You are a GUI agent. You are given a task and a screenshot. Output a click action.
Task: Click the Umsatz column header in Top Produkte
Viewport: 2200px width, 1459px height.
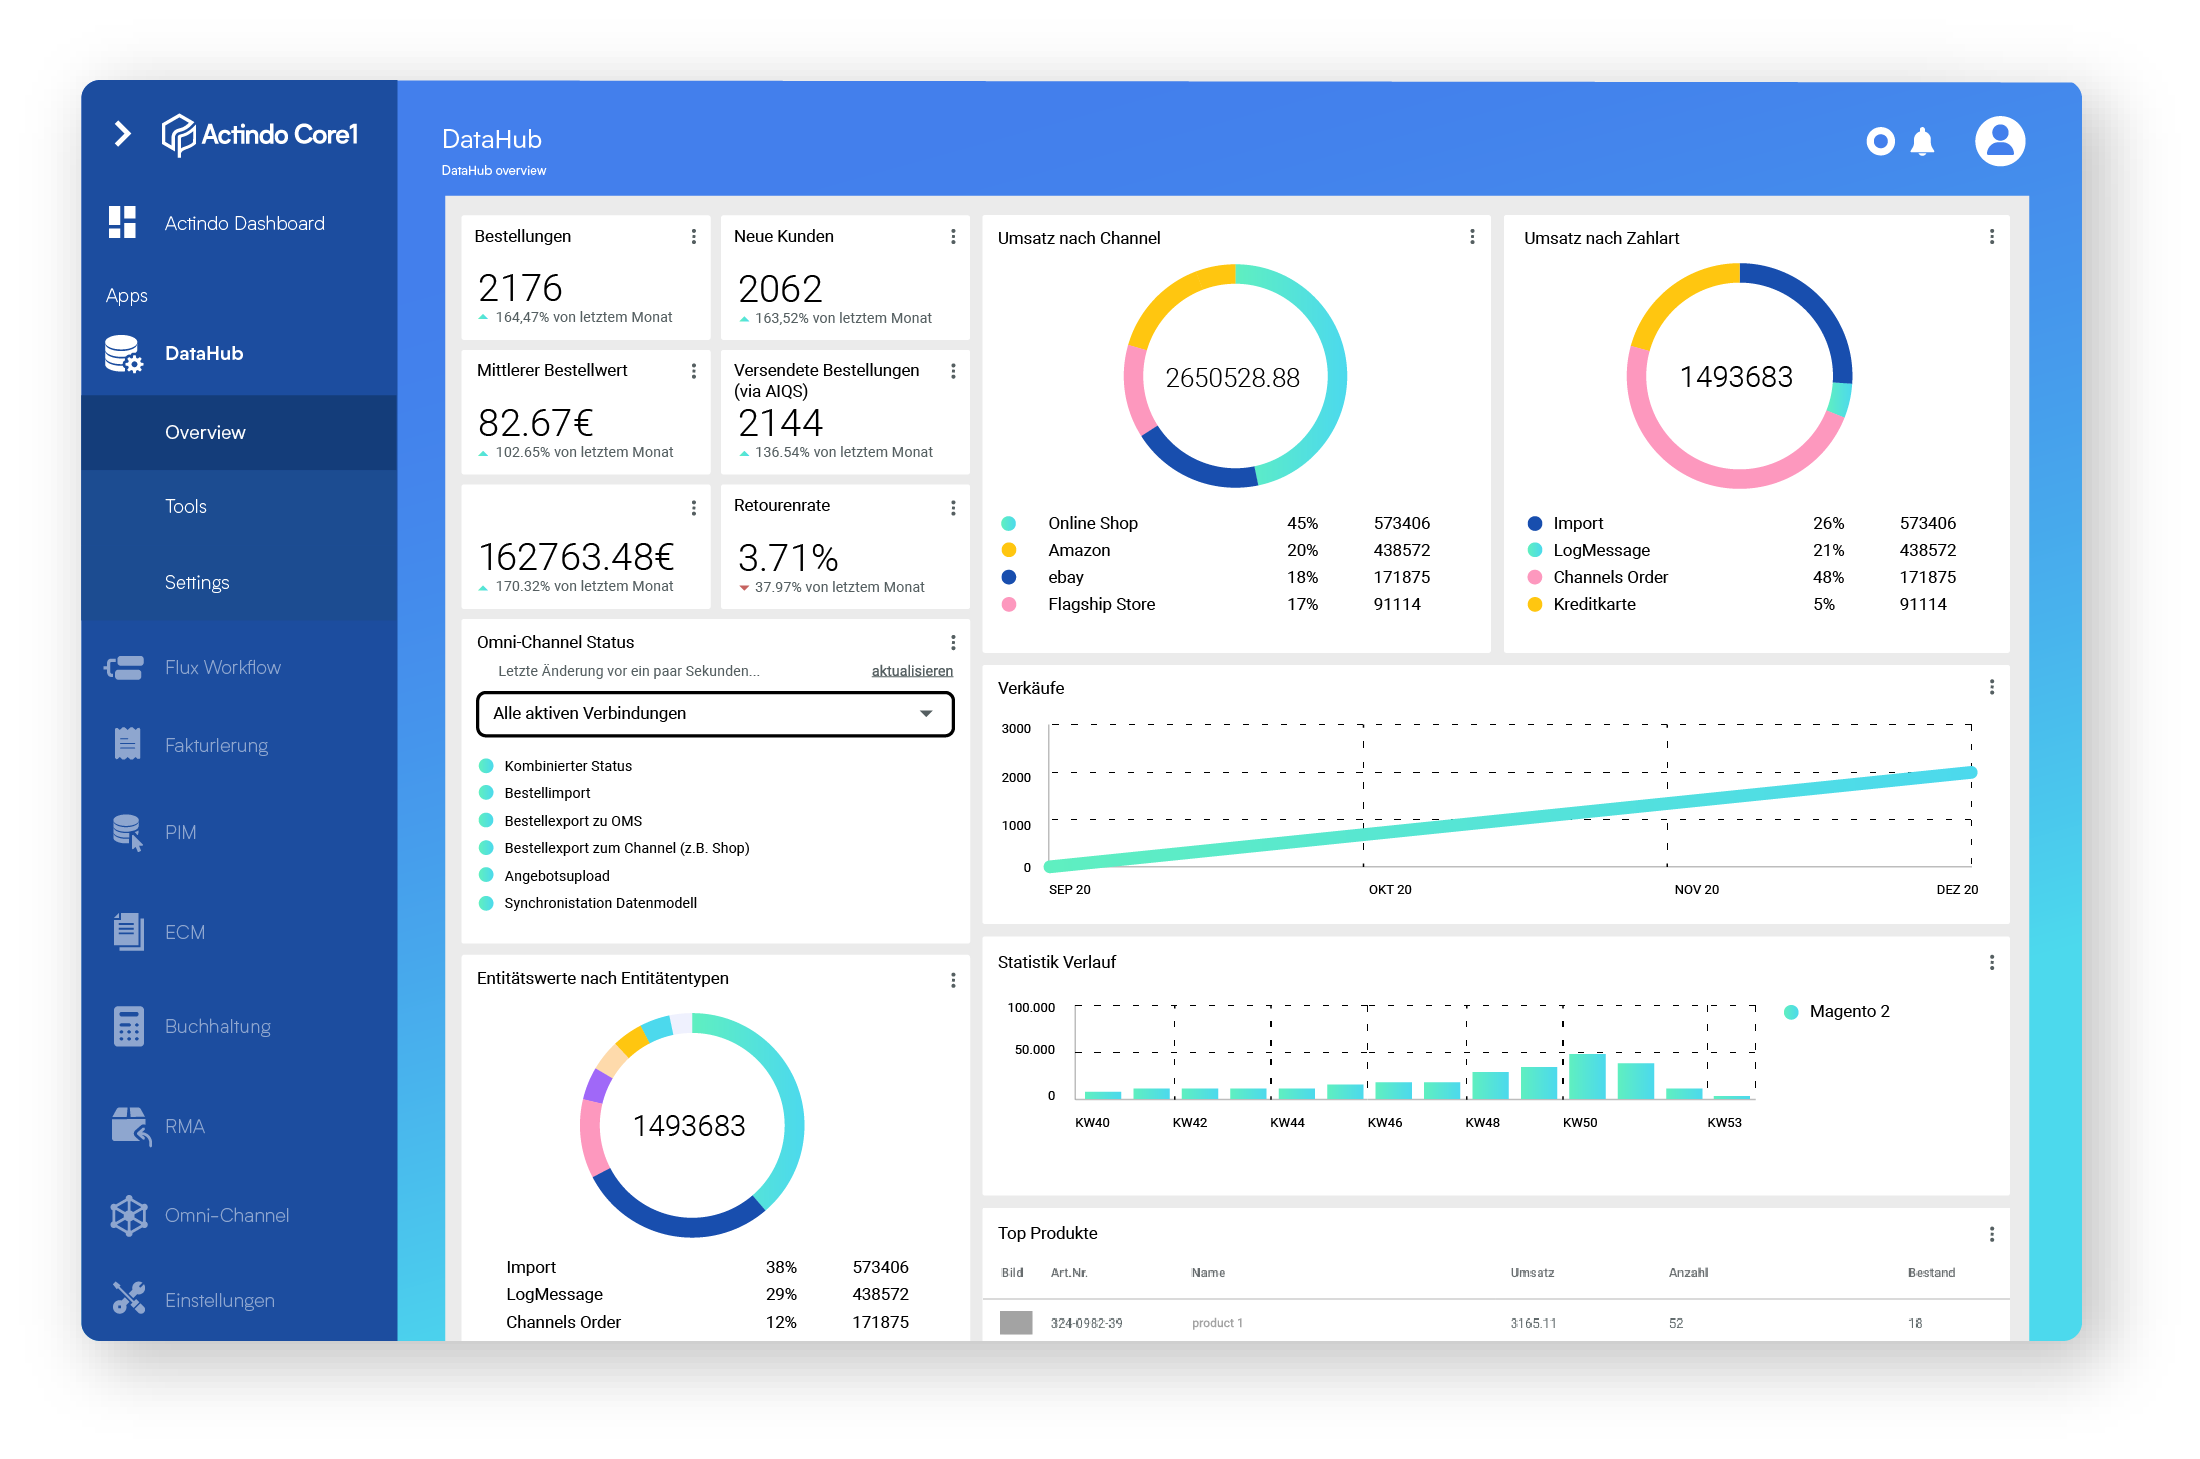(1531, 1273)
